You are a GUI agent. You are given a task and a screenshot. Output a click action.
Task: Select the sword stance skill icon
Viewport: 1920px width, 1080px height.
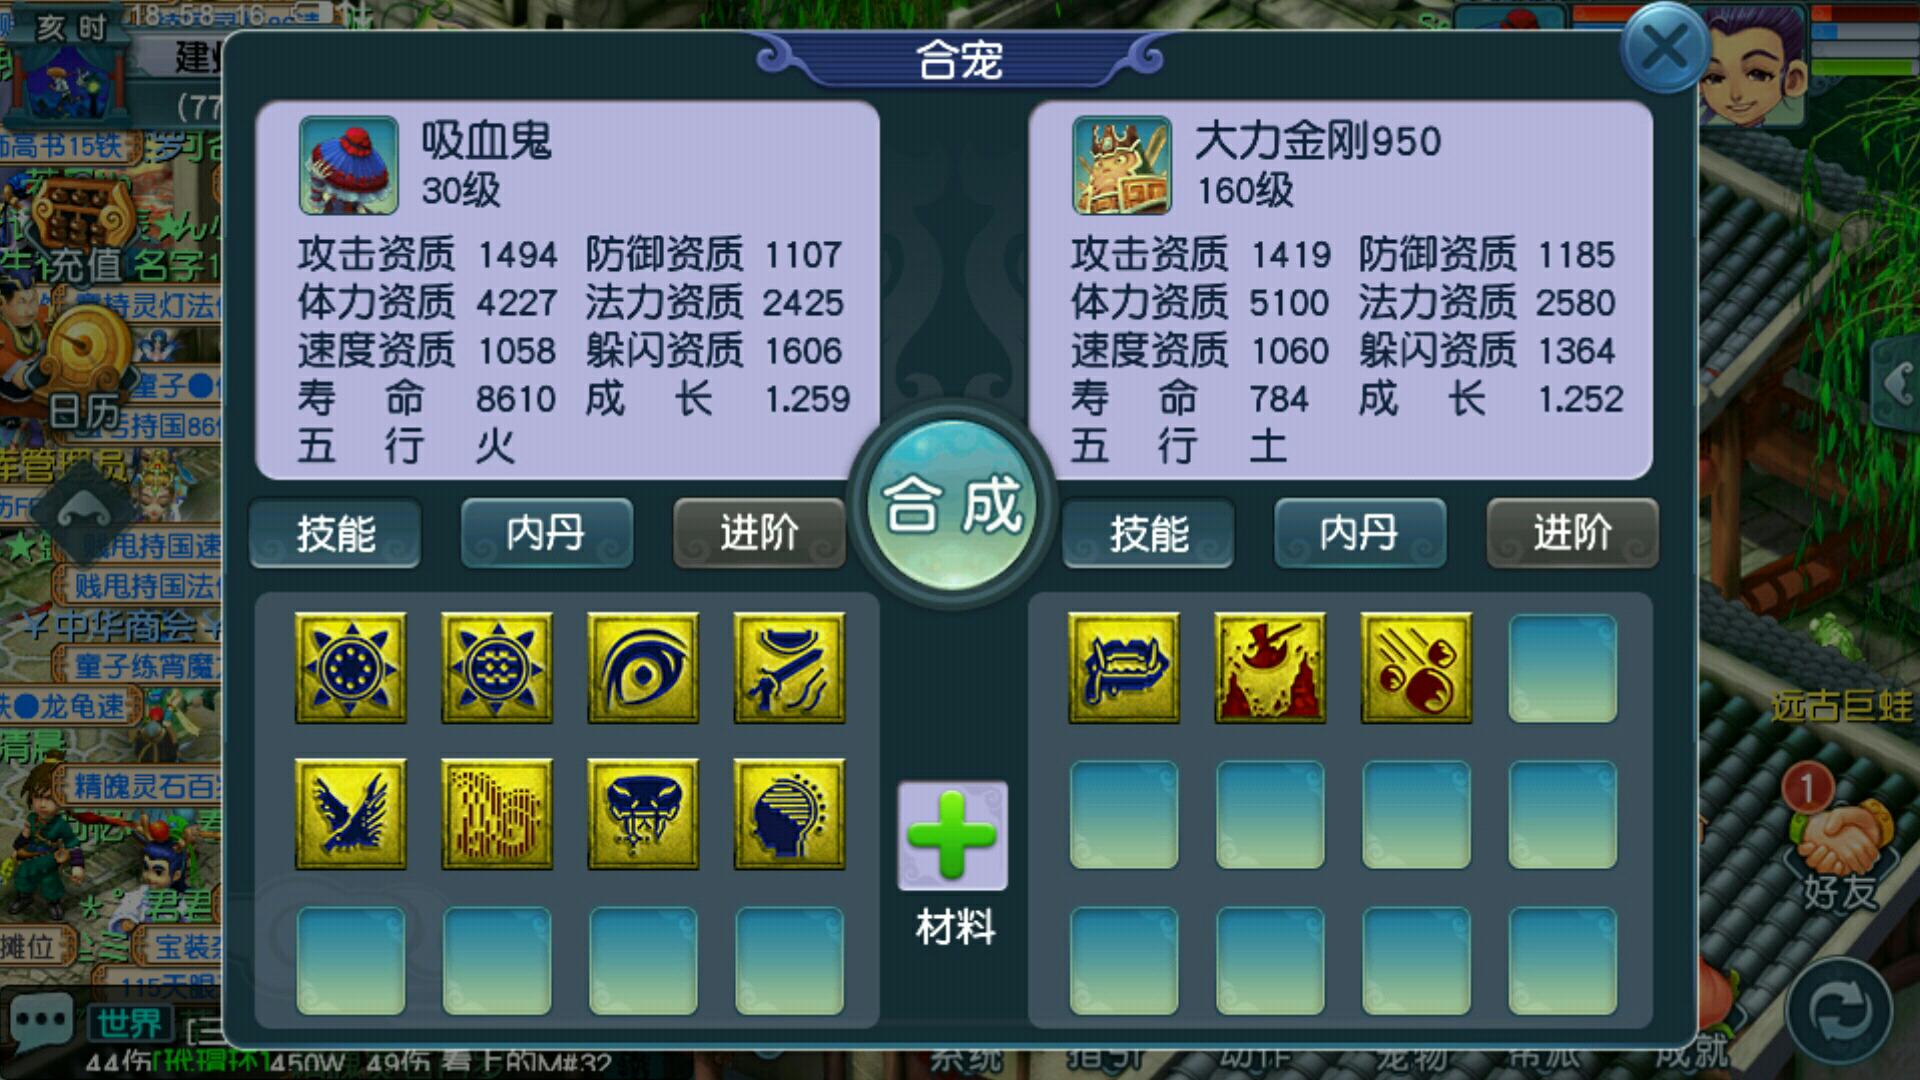788,668
